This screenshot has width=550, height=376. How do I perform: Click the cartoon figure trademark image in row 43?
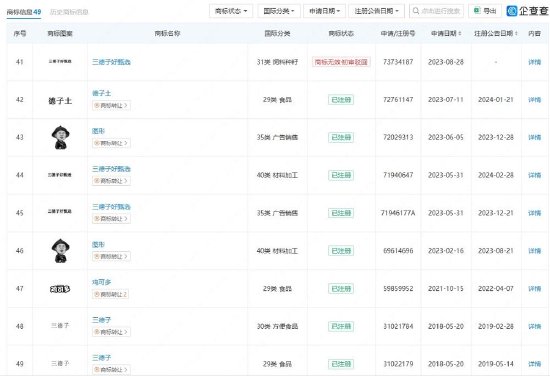coord(60,137)
